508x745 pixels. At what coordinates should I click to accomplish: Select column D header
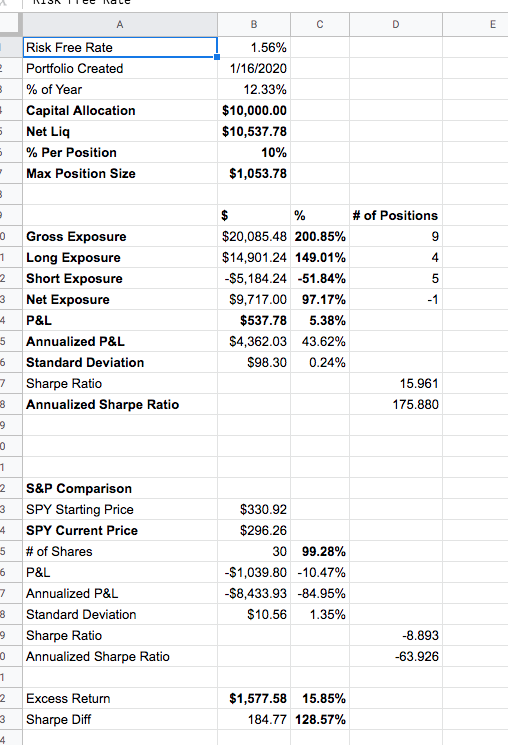396,25
